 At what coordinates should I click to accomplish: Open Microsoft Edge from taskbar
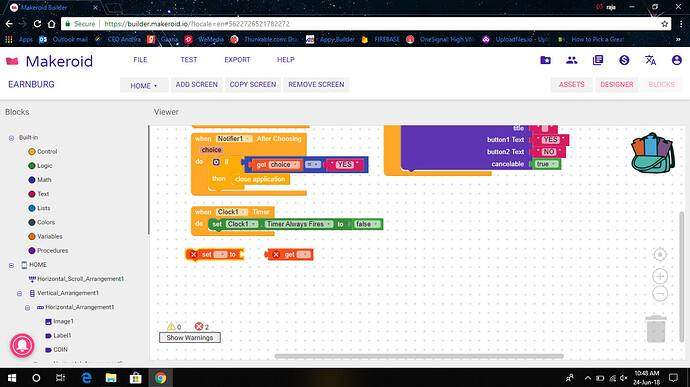tap(87, 378)
